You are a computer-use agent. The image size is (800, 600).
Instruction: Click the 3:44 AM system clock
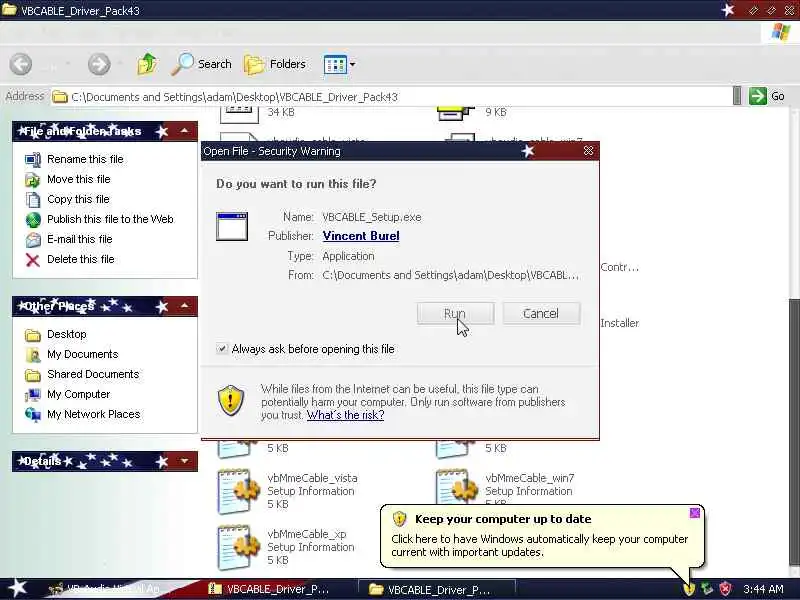(763, 589)
